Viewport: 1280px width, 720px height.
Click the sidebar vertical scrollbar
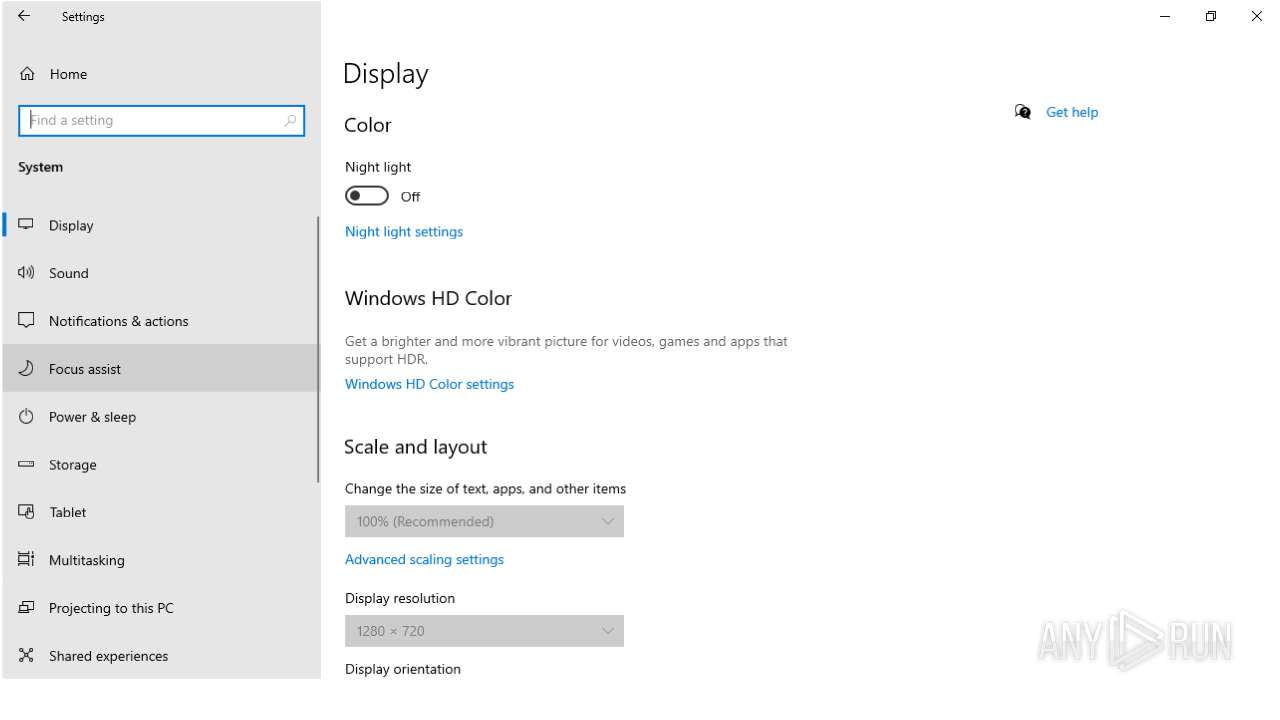click(x=318, y=350)
